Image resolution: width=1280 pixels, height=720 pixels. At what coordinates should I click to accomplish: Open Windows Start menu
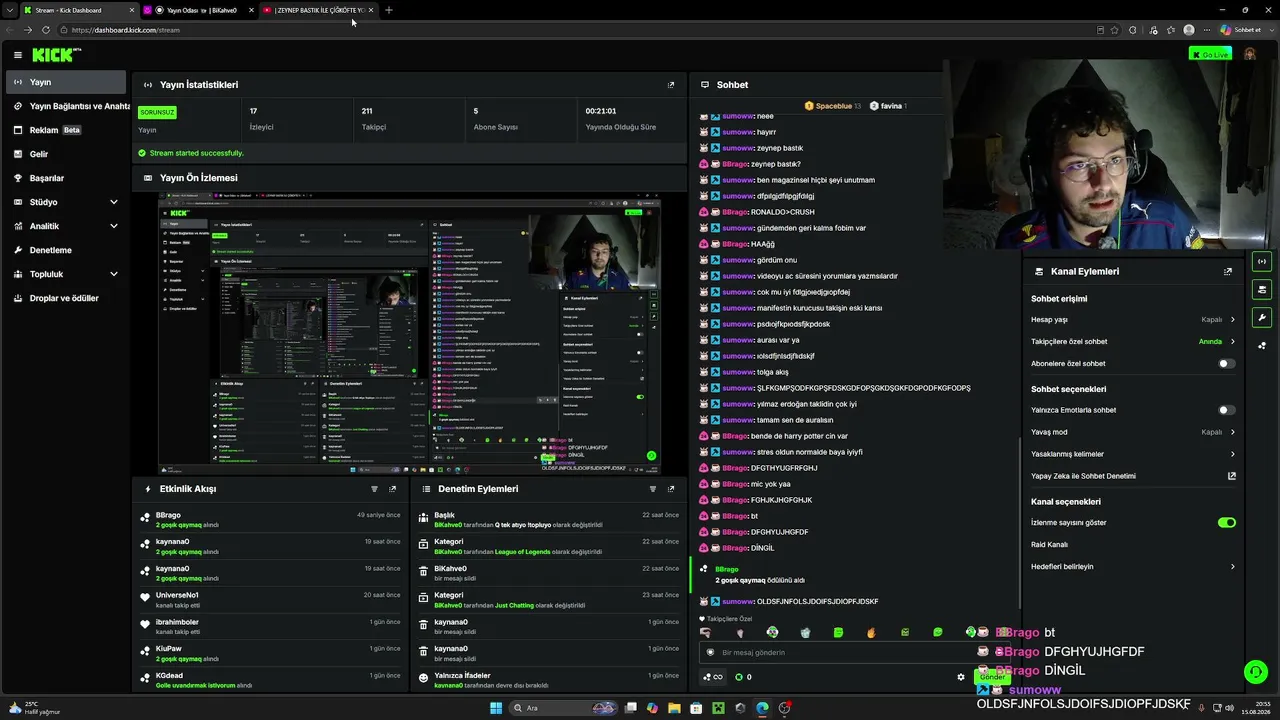point(495,708)
